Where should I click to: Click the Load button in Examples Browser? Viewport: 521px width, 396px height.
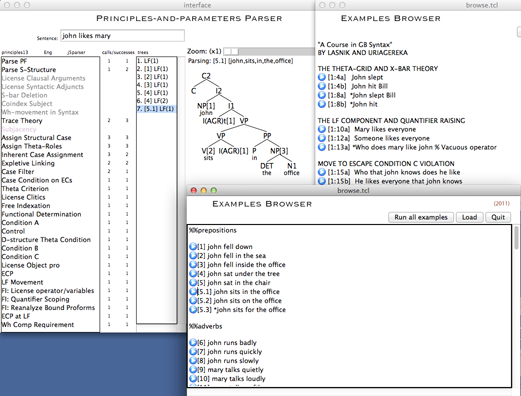point(469,217)
